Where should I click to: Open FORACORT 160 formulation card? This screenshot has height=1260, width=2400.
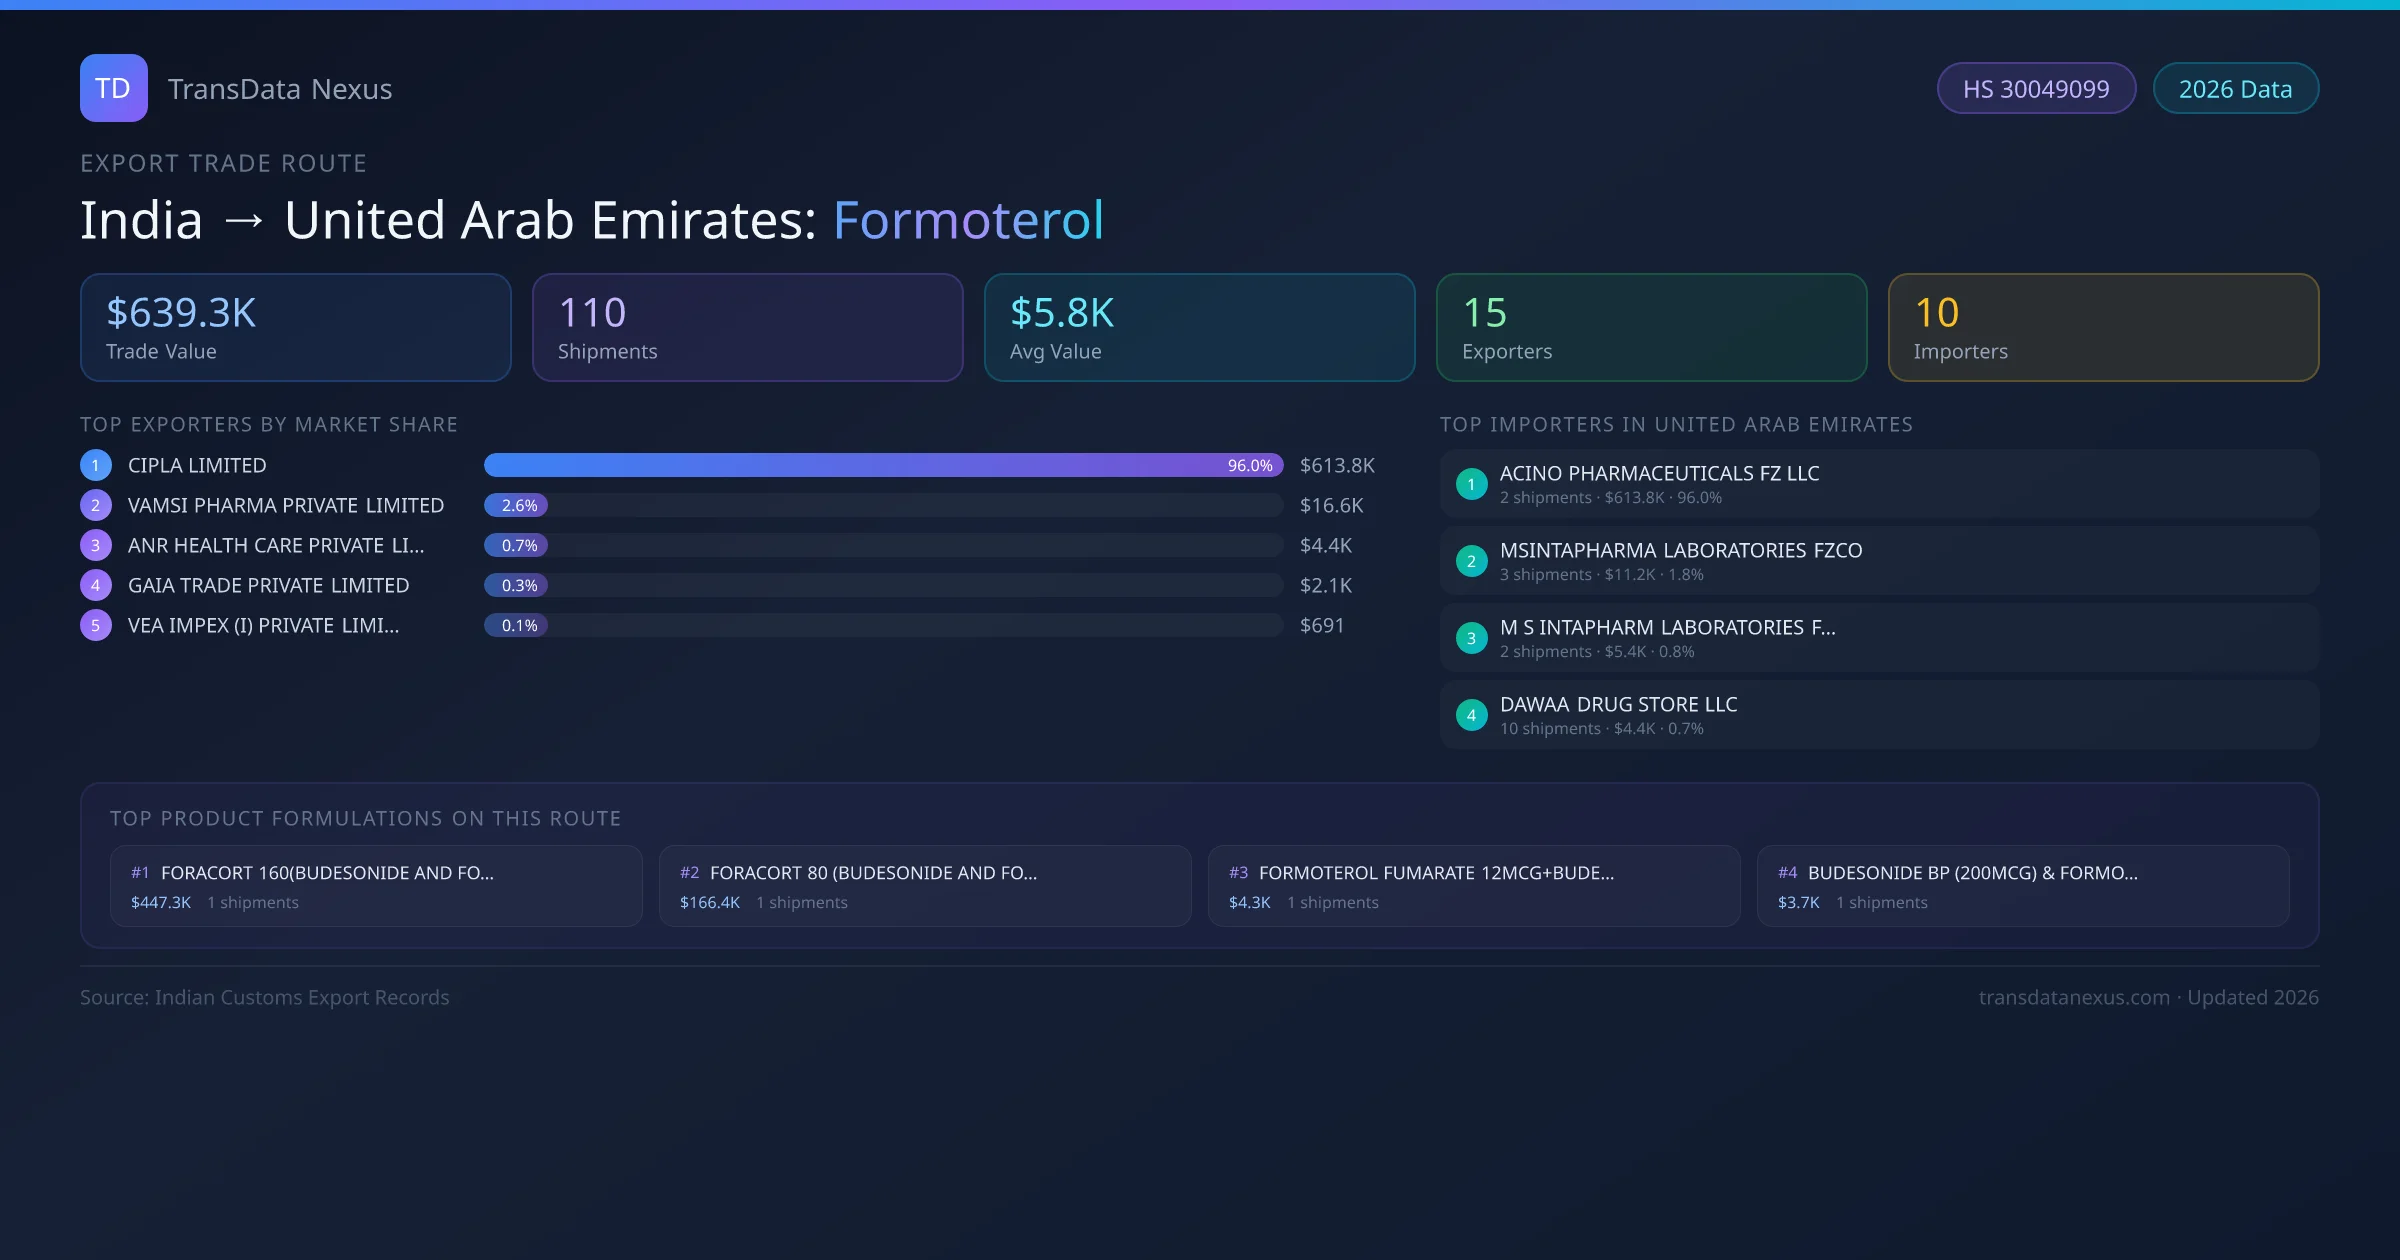coord(376,886)
